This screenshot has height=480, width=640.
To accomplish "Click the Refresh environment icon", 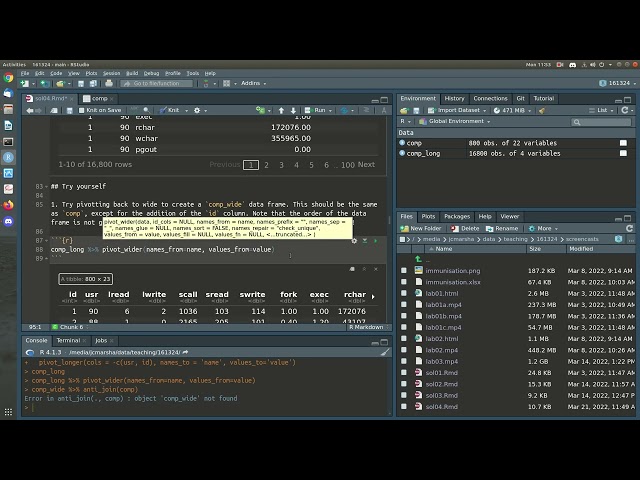I will 624,110.
